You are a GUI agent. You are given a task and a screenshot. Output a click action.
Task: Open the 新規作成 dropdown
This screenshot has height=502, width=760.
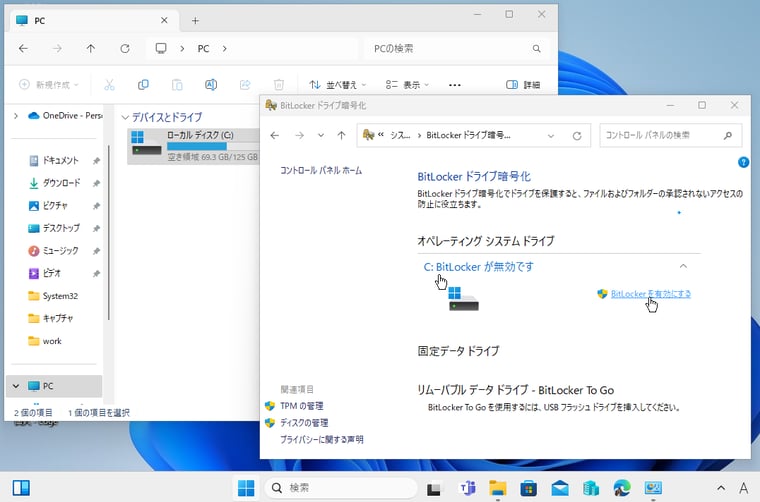click(x=48, y=85)
